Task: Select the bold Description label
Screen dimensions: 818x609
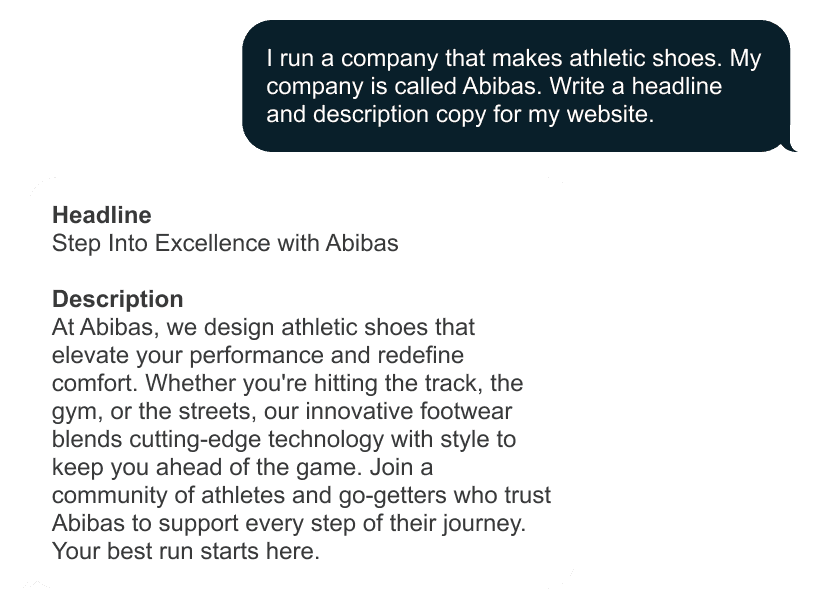Action: click(117, 299)
